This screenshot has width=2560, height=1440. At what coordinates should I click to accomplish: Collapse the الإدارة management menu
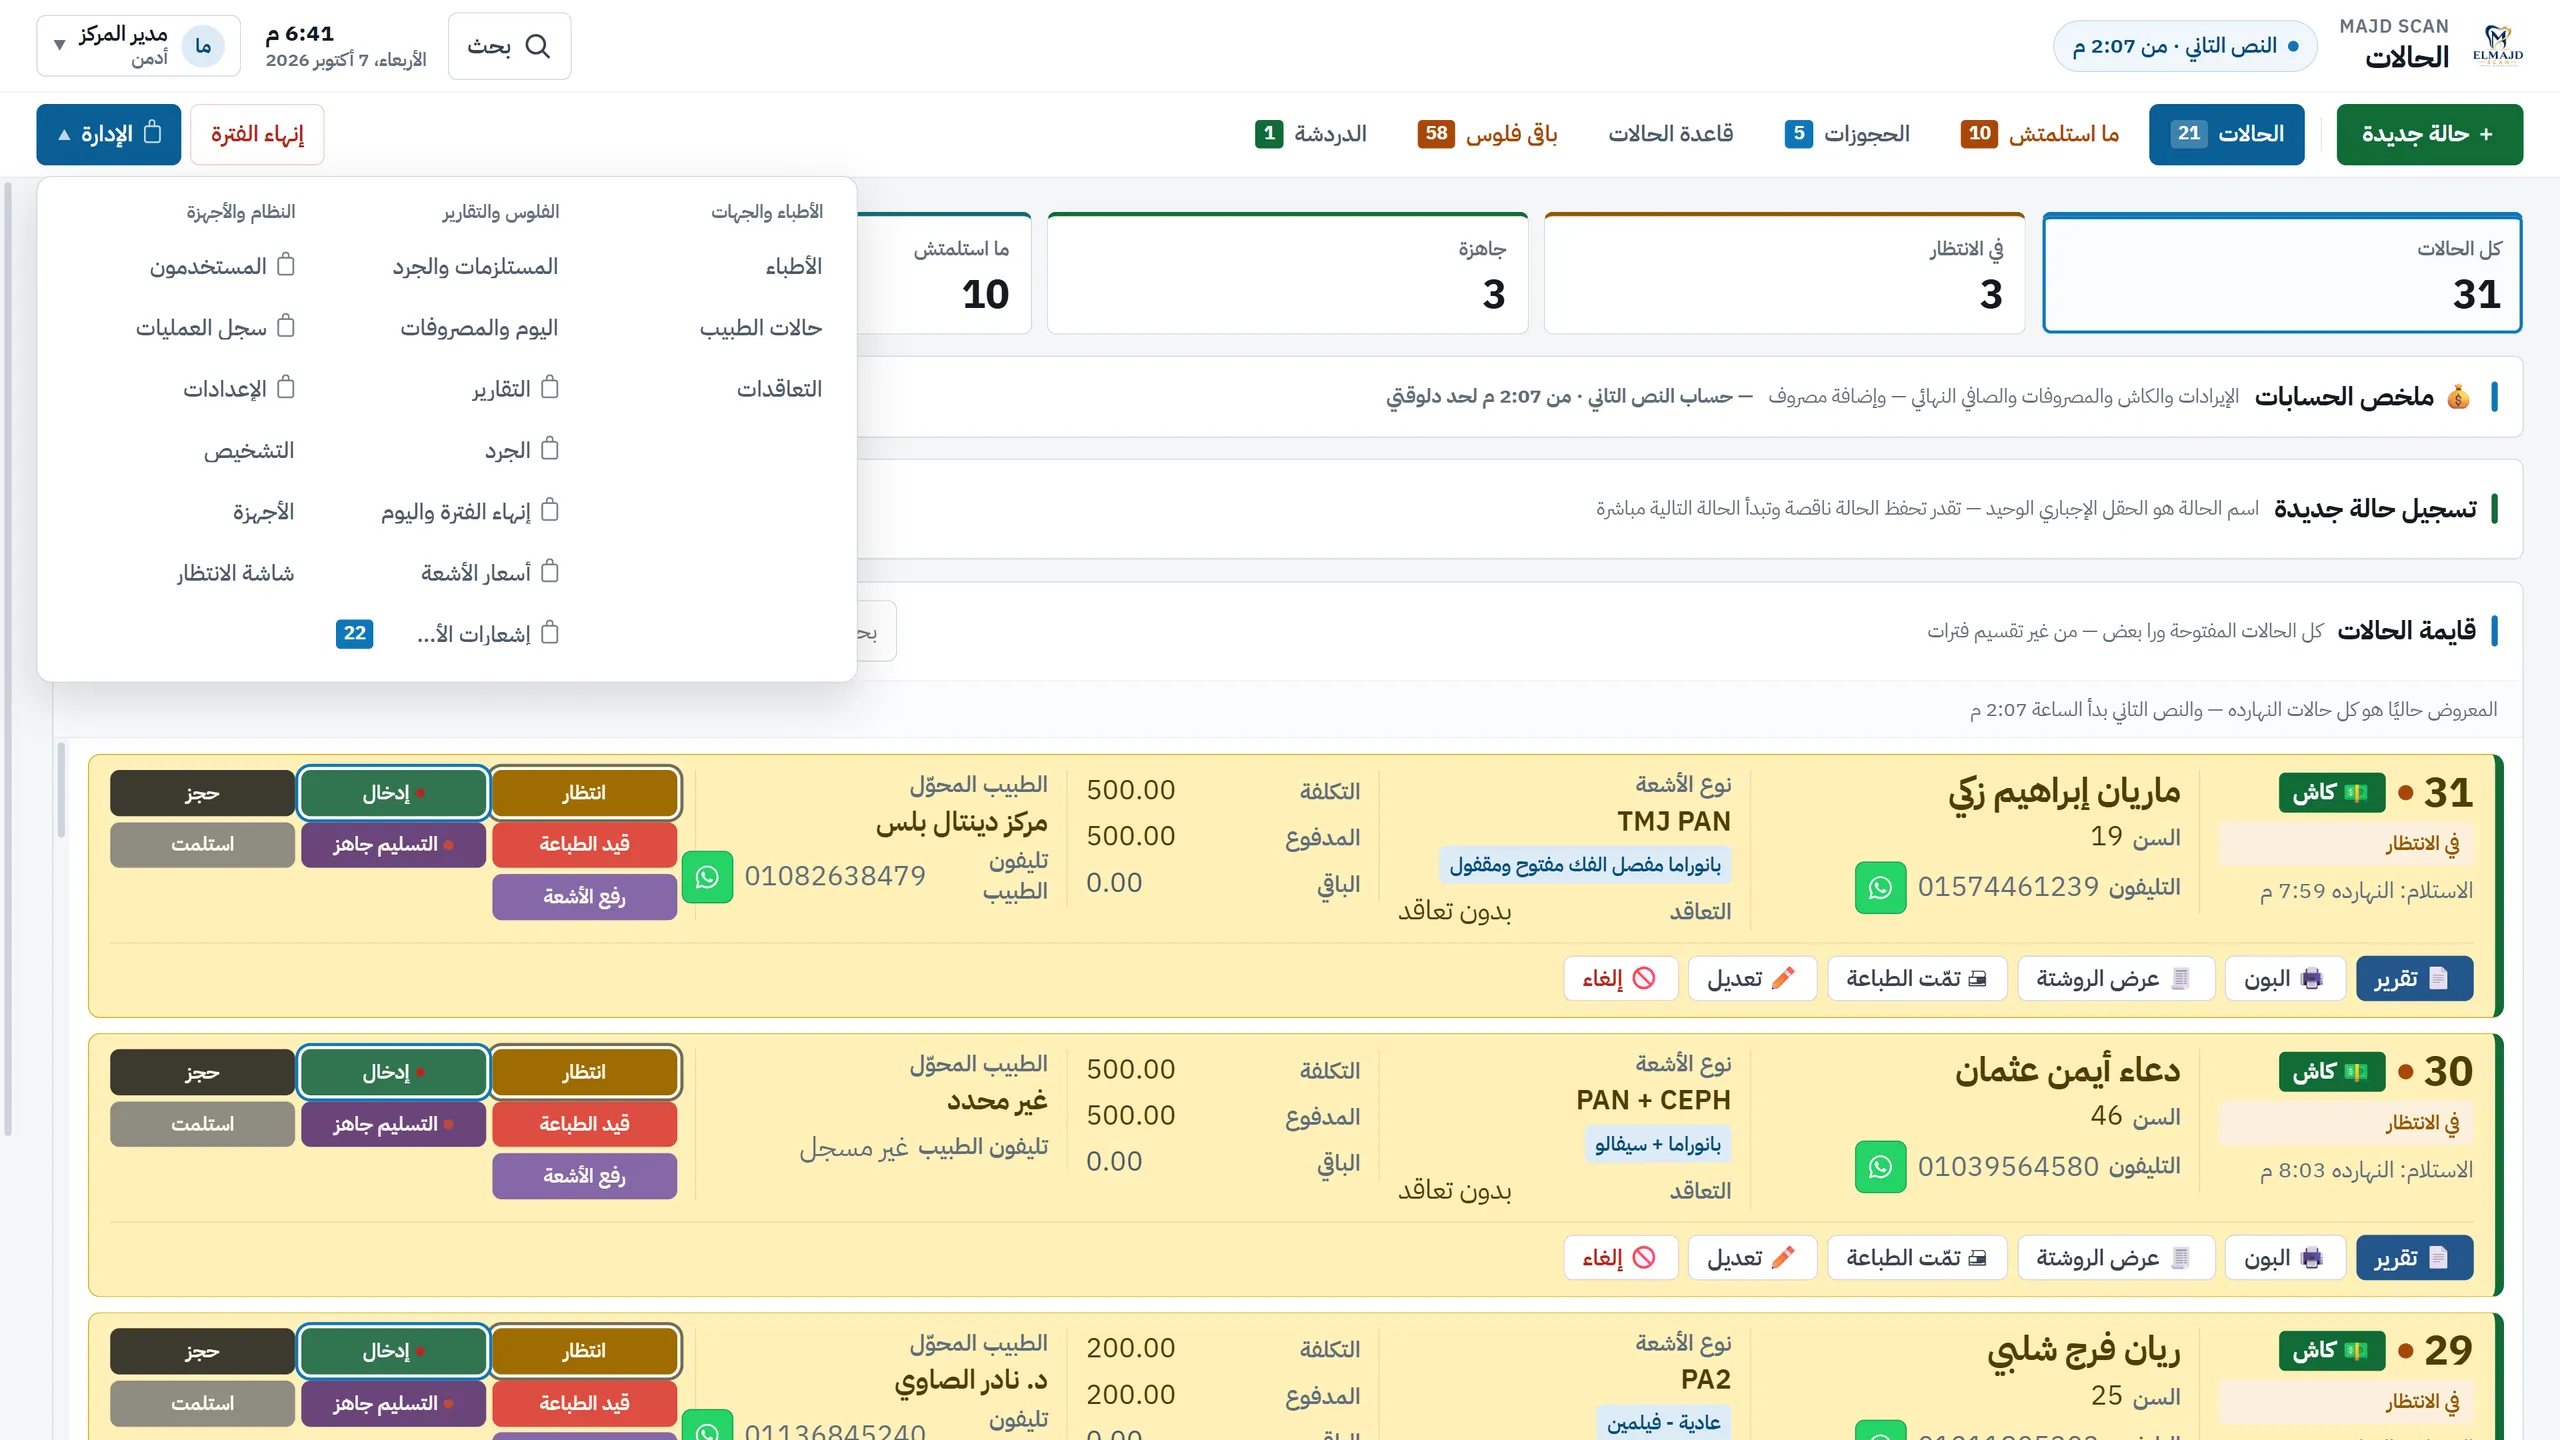coord(108,134)
